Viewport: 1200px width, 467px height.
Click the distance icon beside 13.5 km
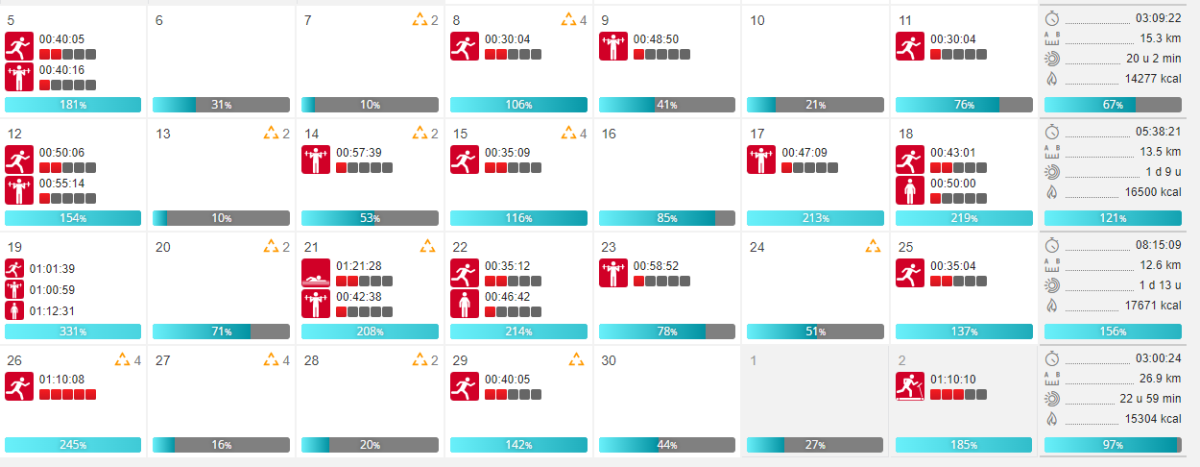[1052, 152]
